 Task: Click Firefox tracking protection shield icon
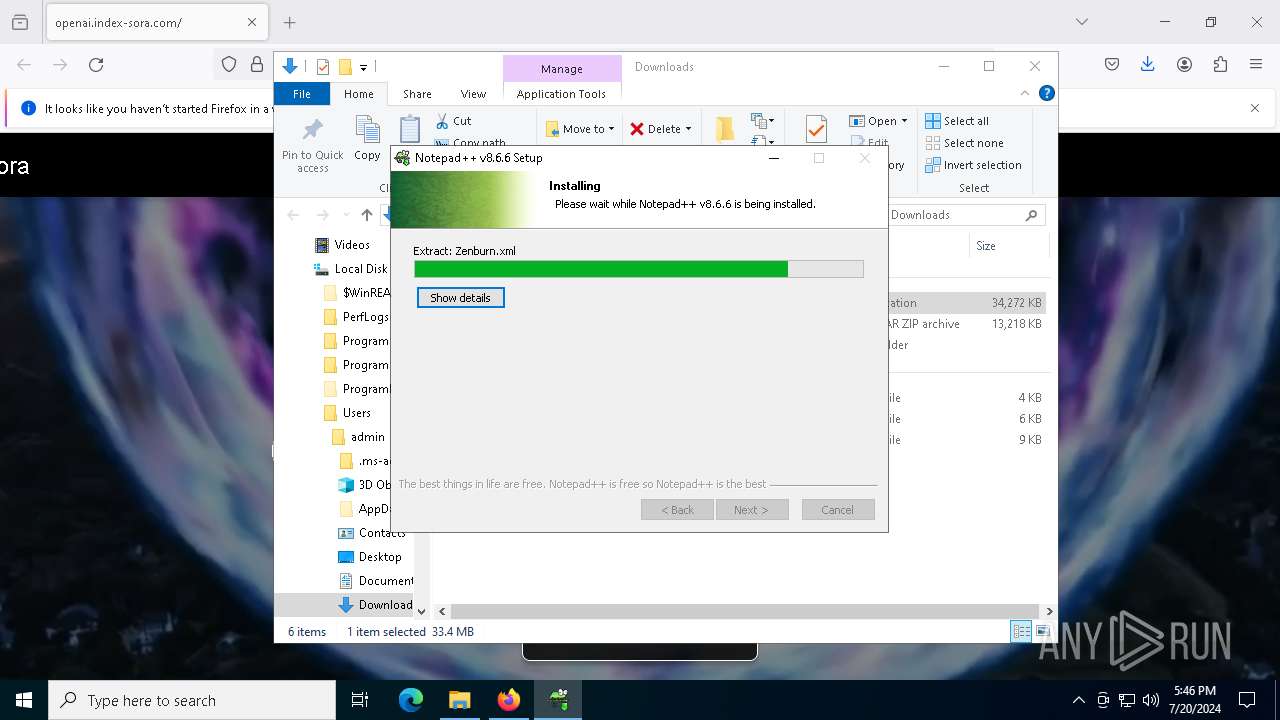[229, 64]
